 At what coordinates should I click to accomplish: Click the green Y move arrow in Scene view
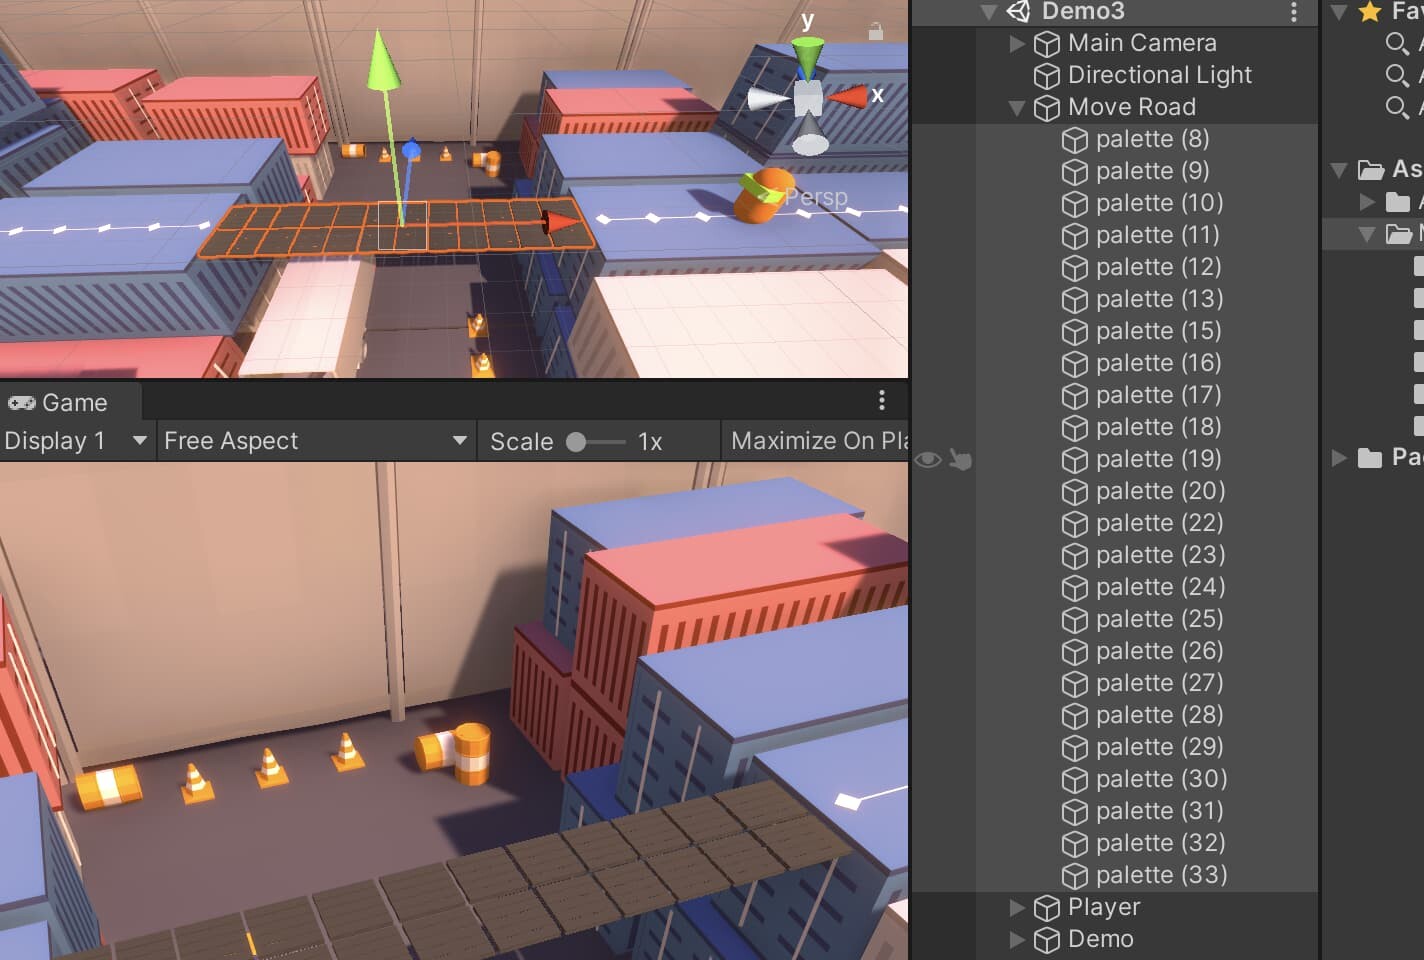pyautogui.click(x=383, y=62)
